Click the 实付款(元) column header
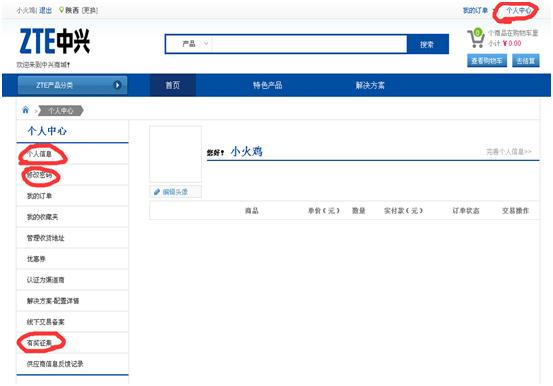Screen dimensions: 553x386 [x=403, y=211]
